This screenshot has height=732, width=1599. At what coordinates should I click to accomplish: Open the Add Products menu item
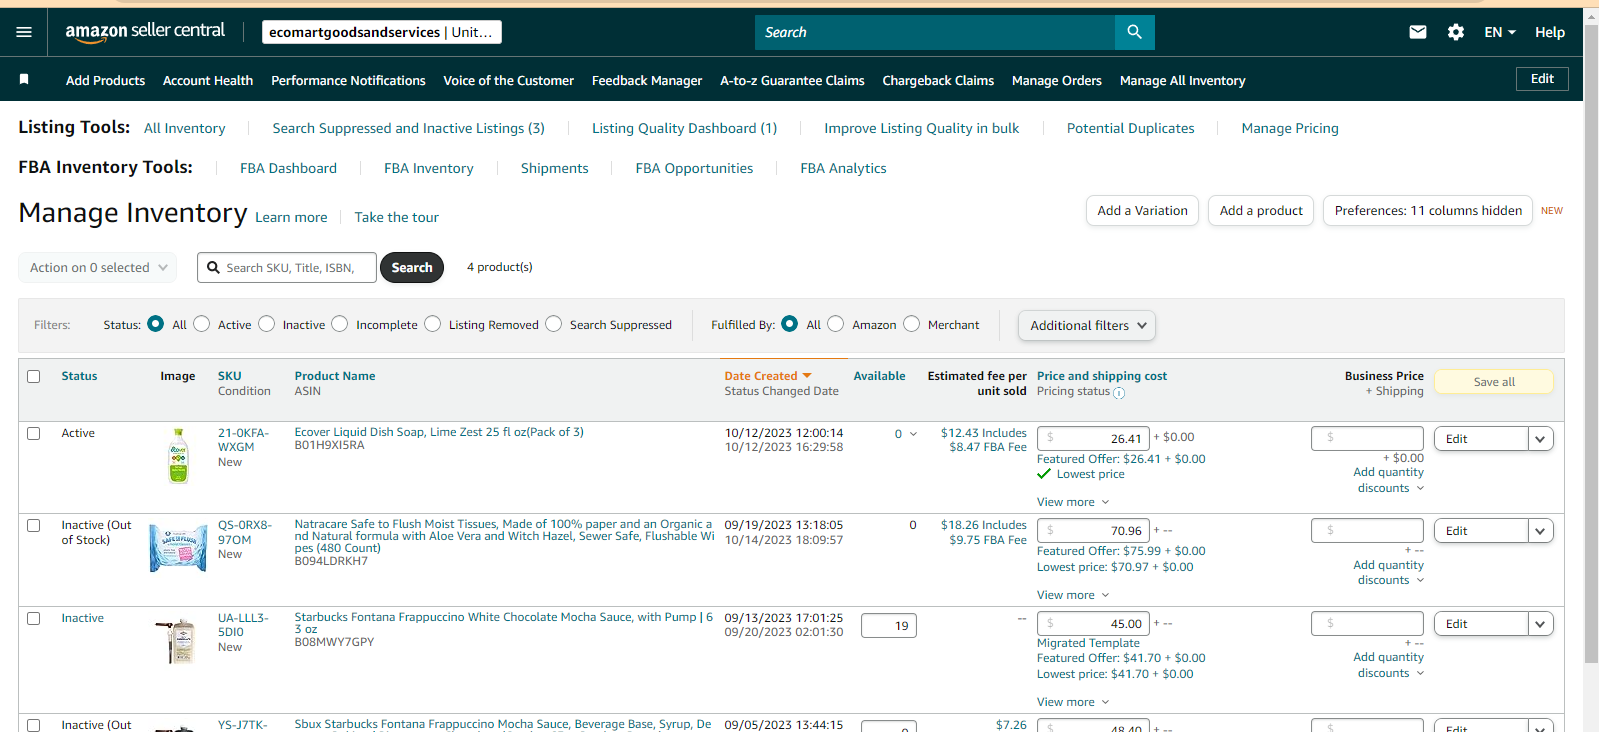click(105, 80)
